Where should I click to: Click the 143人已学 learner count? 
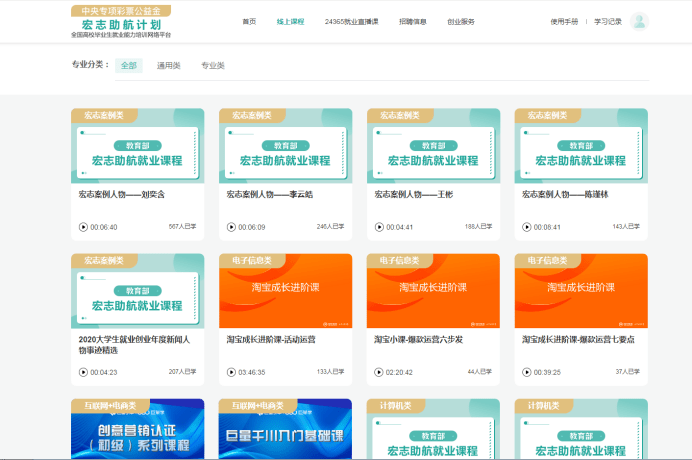pyautogui.click(x=626, y=226)
